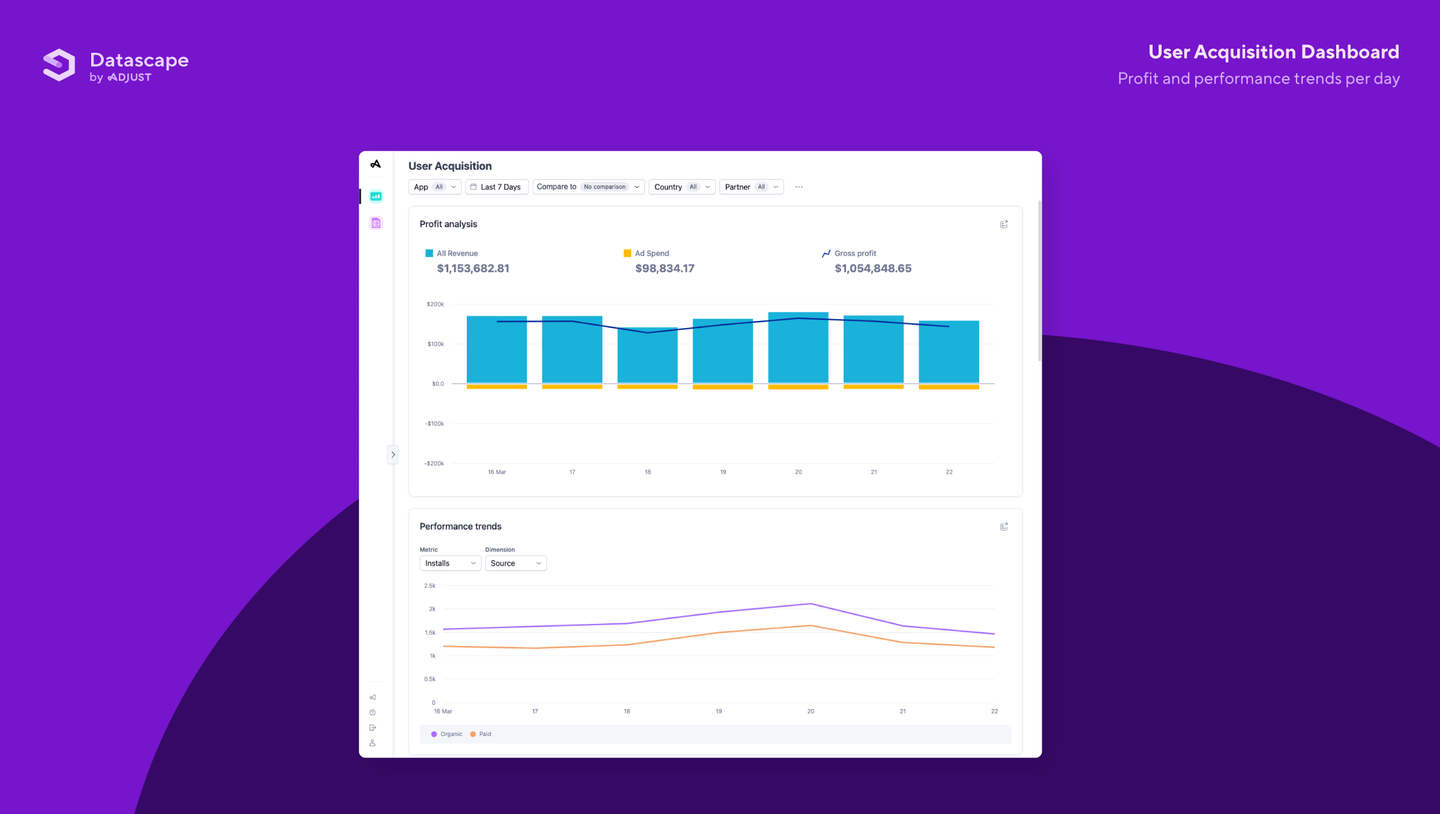This screenshot has height=814, width=1440.
Task: Click the ellipsis for more filters
Action: (x=799, y=187)
